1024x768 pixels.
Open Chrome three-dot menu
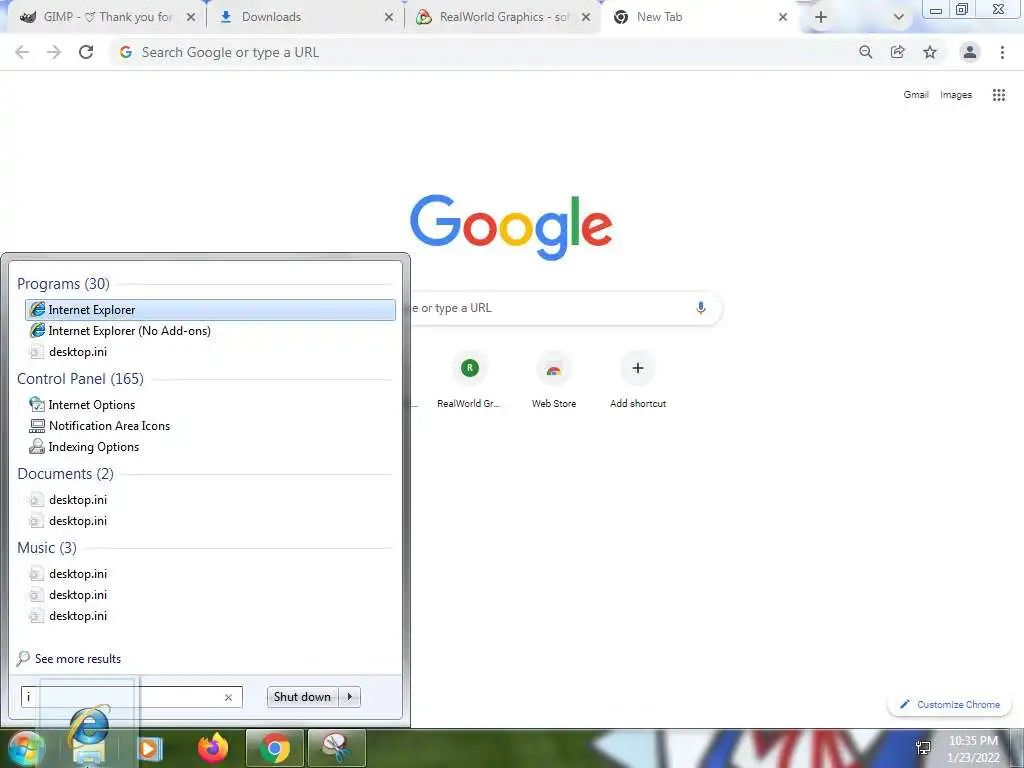coord(1002,52)
